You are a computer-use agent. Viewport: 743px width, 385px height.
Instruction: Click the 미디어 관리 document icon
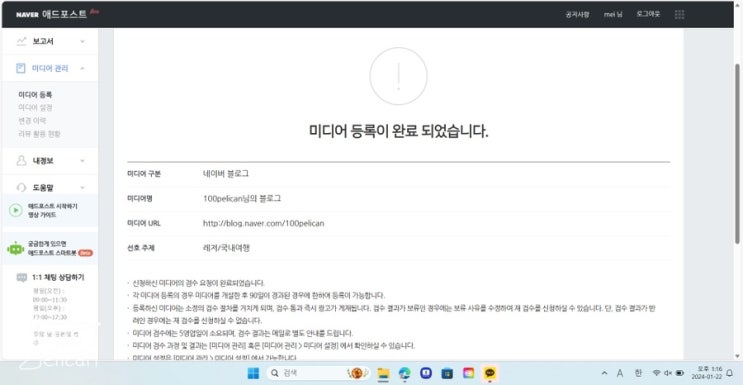pos(20,68)
